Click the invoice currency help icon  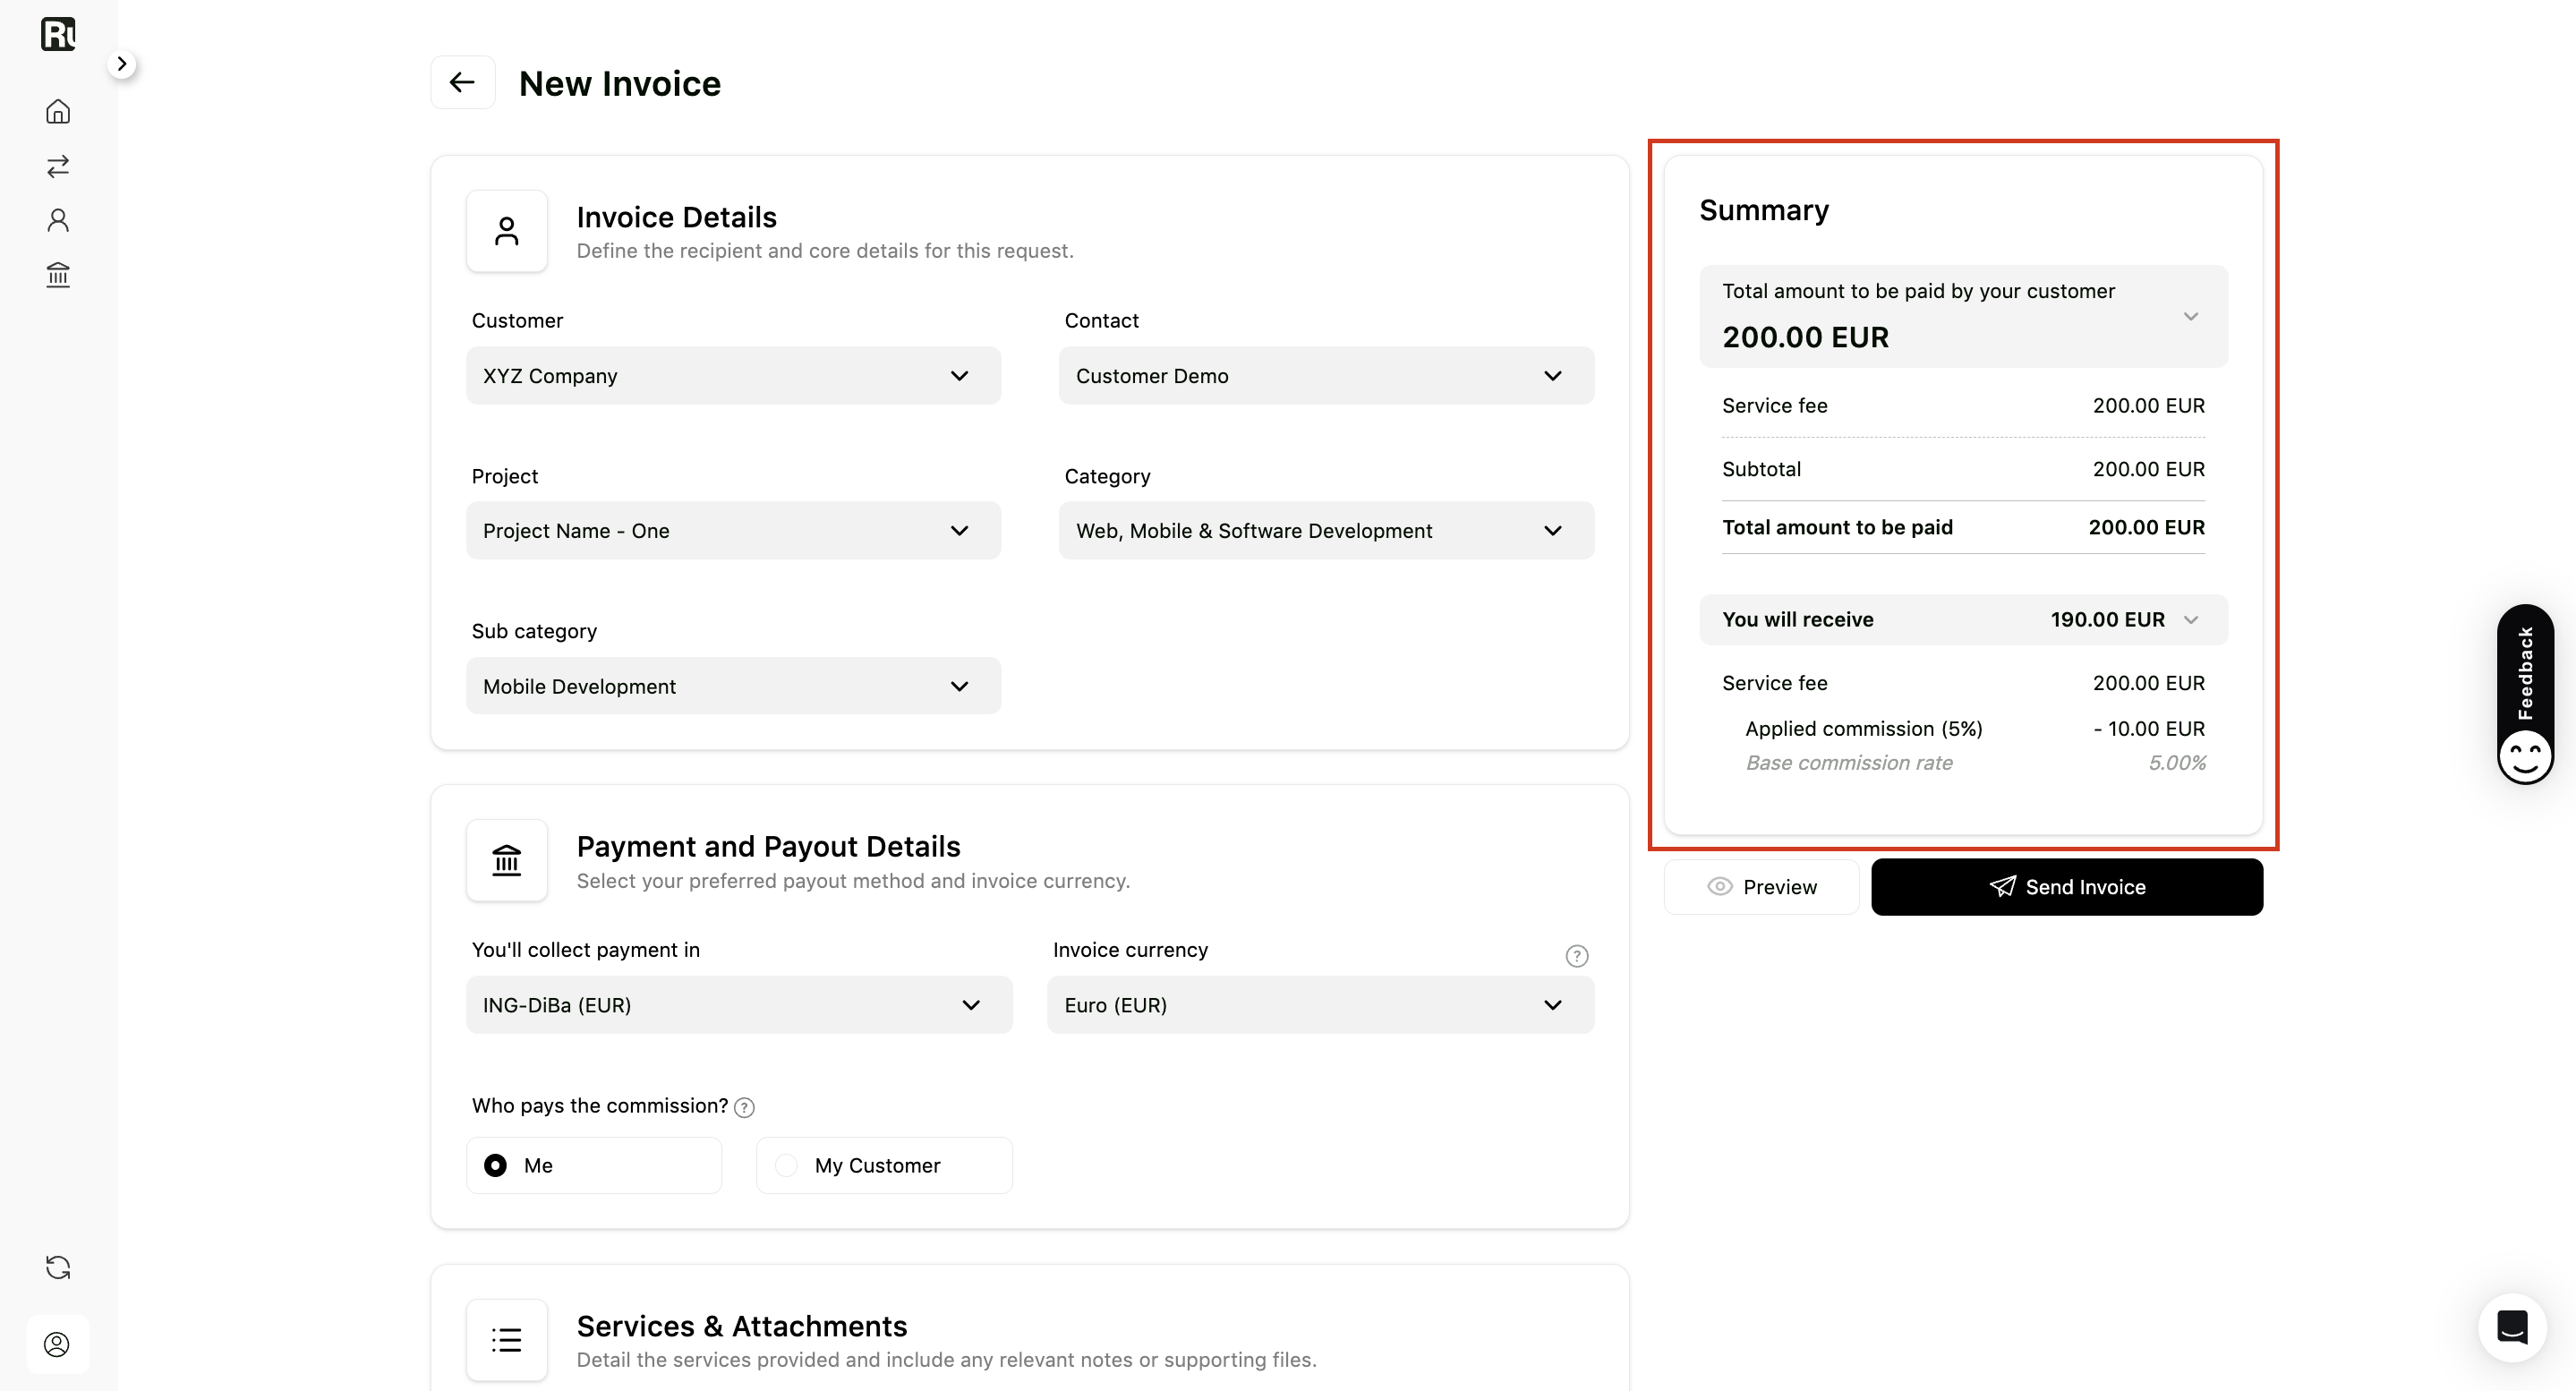tap(1576, 956)
